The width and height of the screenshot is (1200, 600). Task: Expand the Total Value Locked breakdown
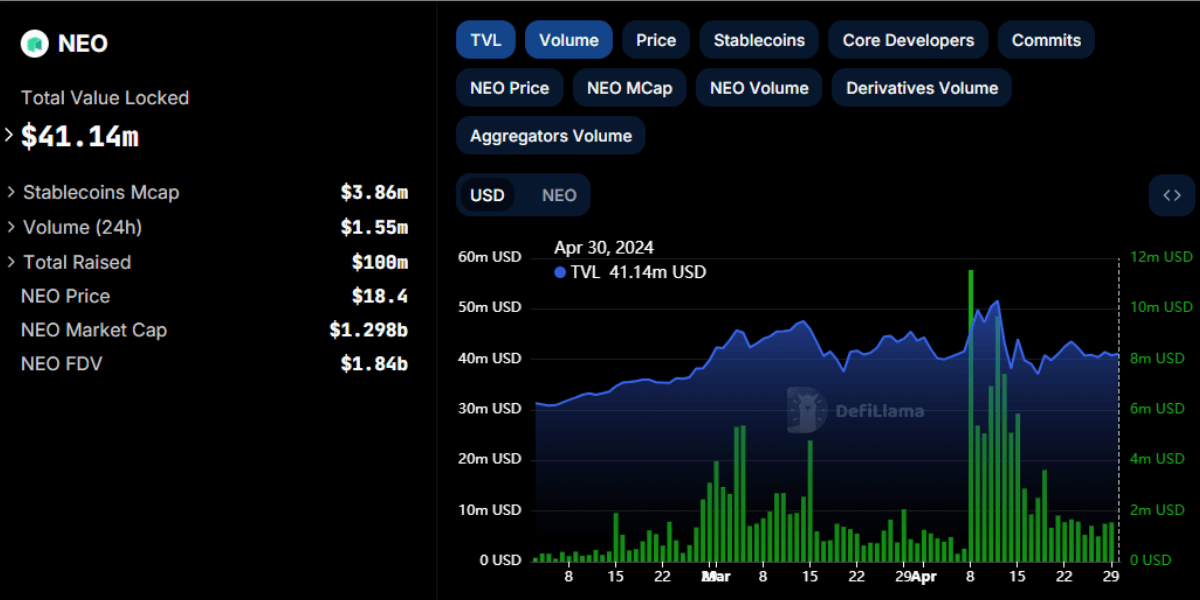10,134
